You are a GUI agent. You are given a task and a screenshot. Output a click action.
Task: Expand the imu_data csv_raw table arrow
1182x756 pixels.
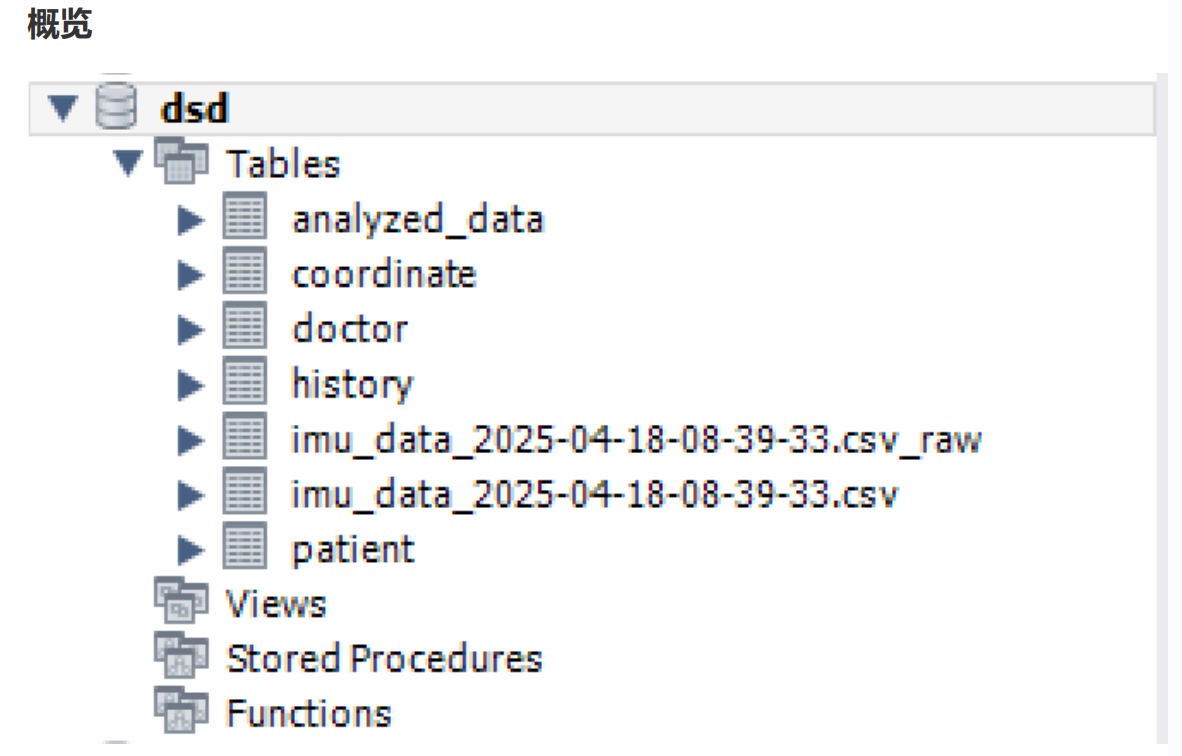pyautogui.click(x=190, y=439)
